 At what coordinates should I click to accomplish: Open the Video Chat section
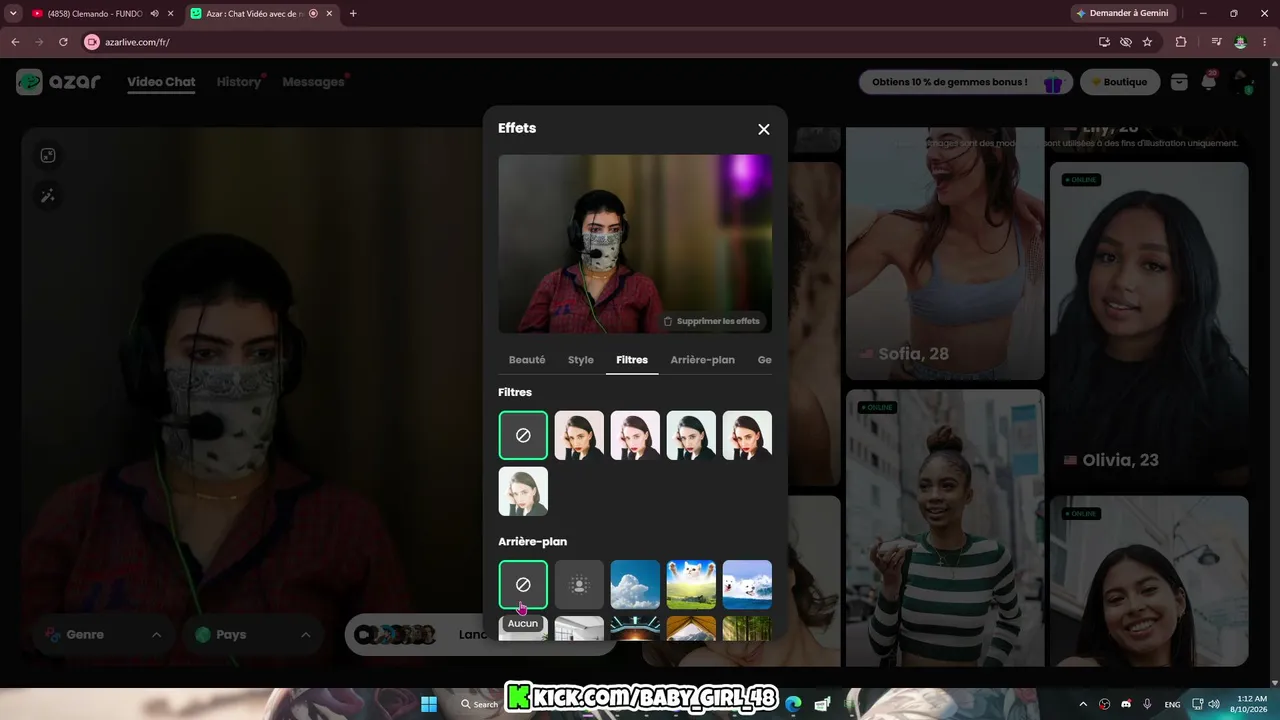[x=161, y=82]
